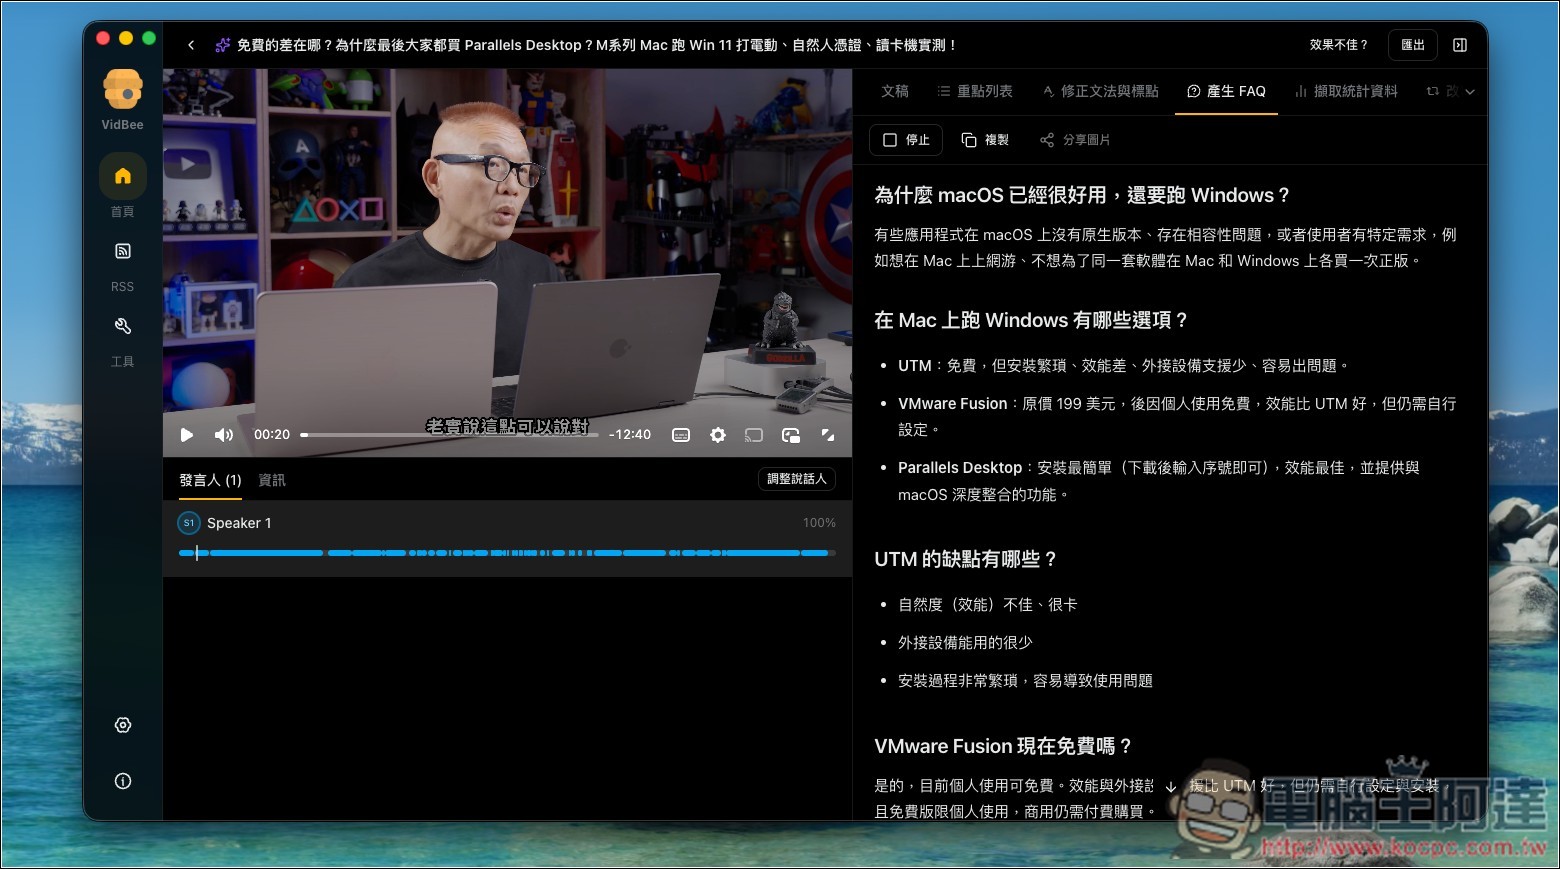Click 效果不佳？ feedback link
Screen dimensions: 1560x869
pyautogui.click(x=1338, y=45)
